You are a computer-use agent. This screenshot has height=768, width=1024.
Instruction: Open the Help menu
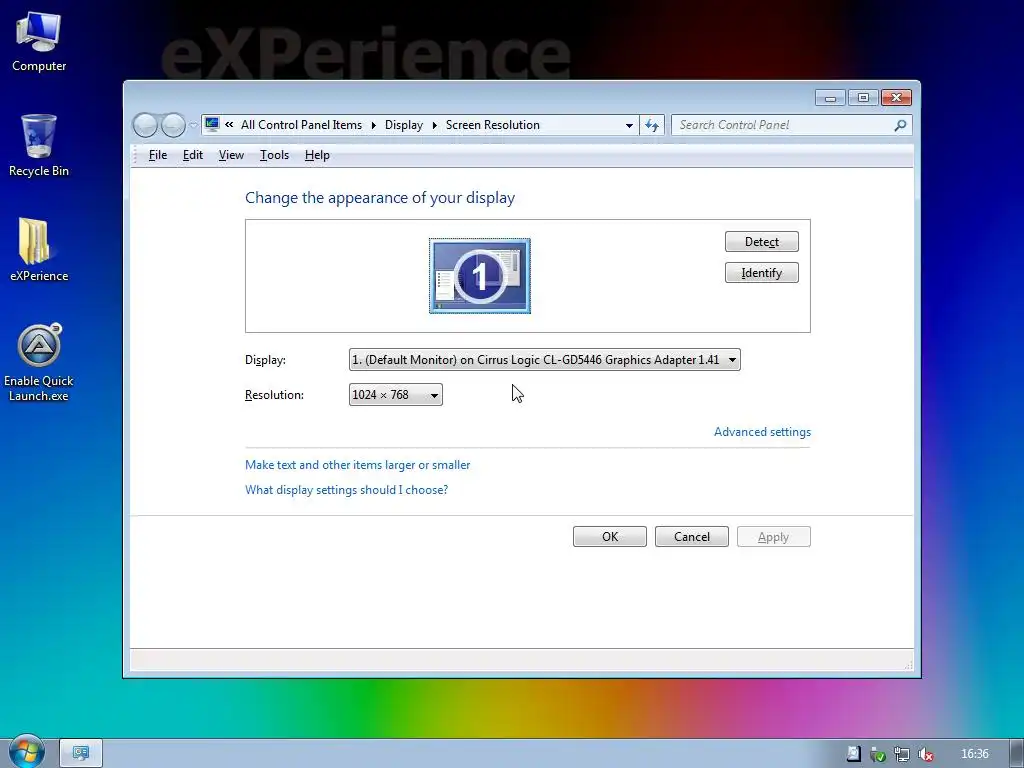(317, 155)
